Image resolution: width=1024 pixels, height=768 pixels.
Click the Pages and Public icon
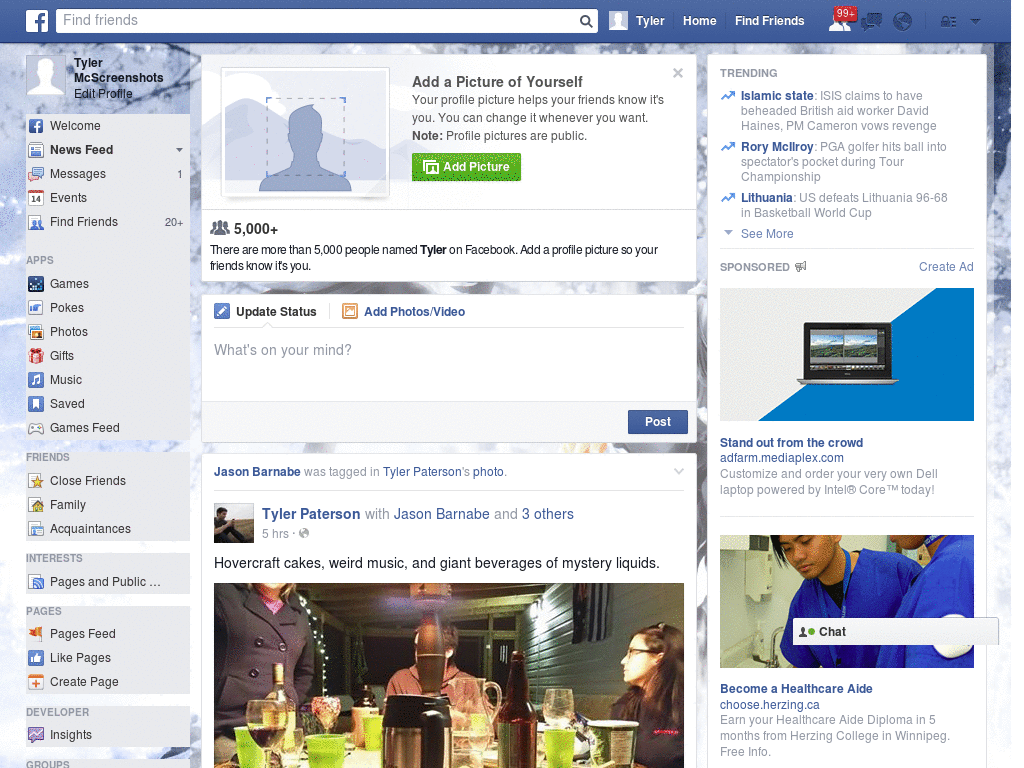36,582
